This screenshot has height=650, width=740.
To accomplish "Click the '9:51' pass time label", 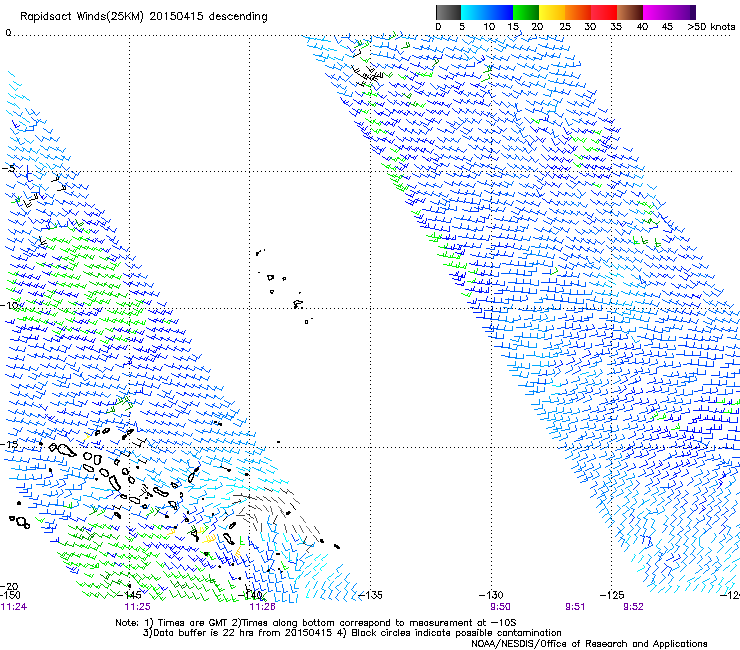I will click(x=575, y=607).
